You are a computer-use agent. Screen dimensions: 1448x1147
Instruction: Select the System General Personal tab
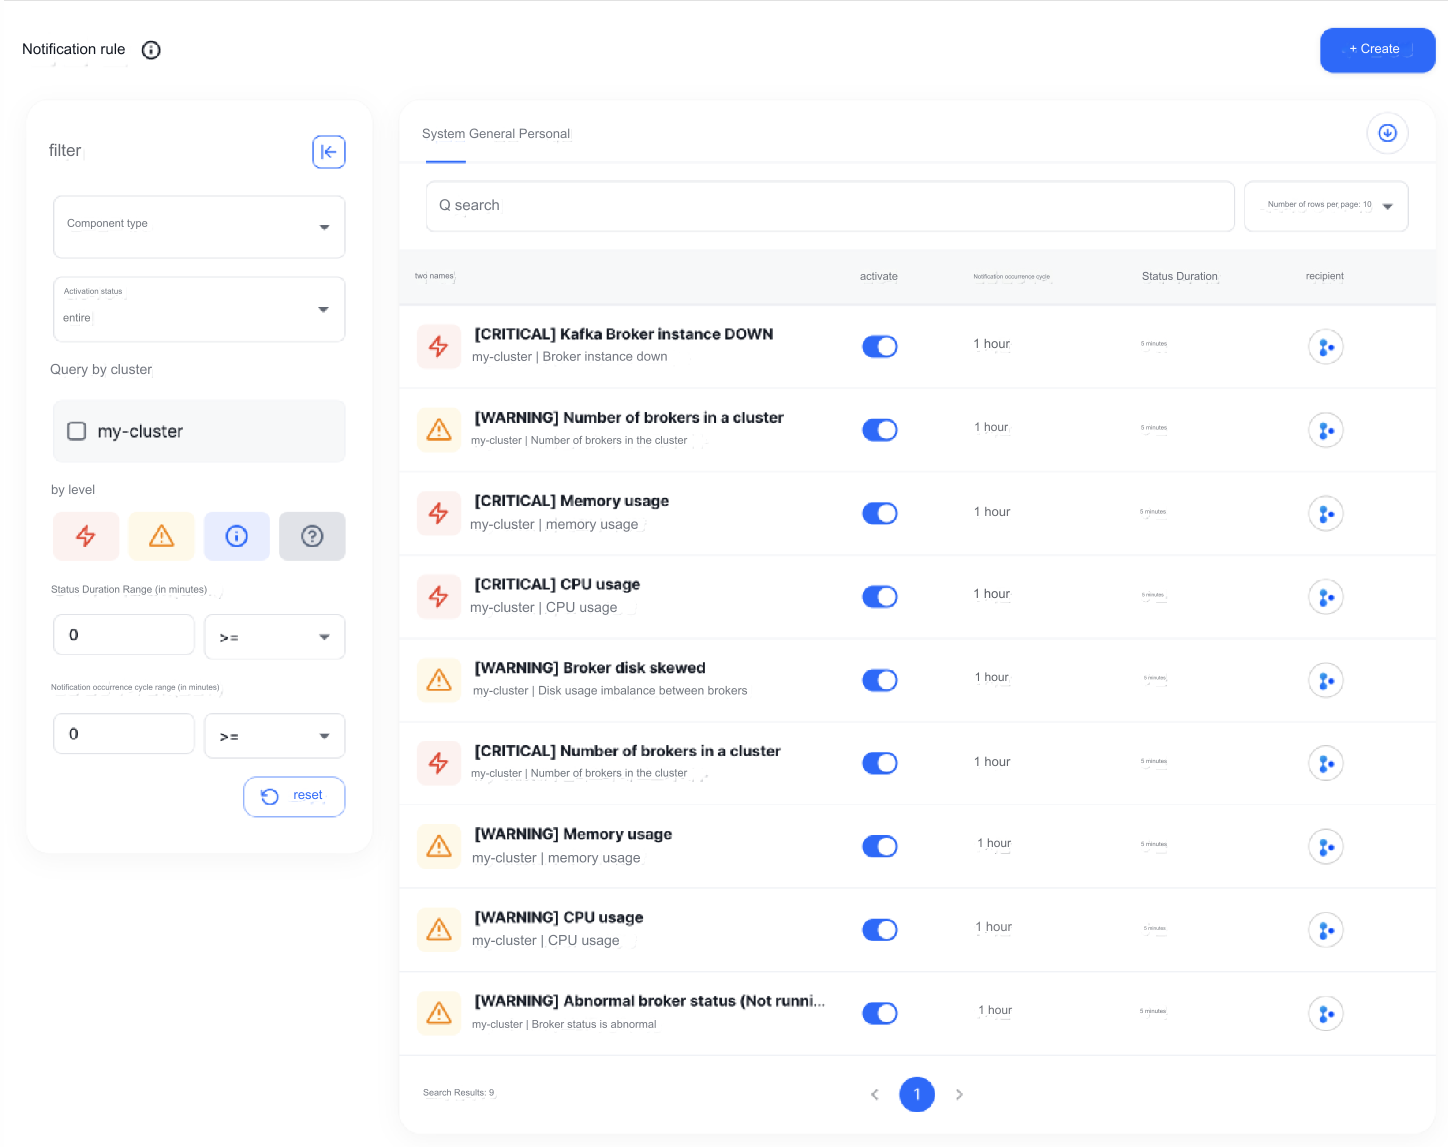496,134
